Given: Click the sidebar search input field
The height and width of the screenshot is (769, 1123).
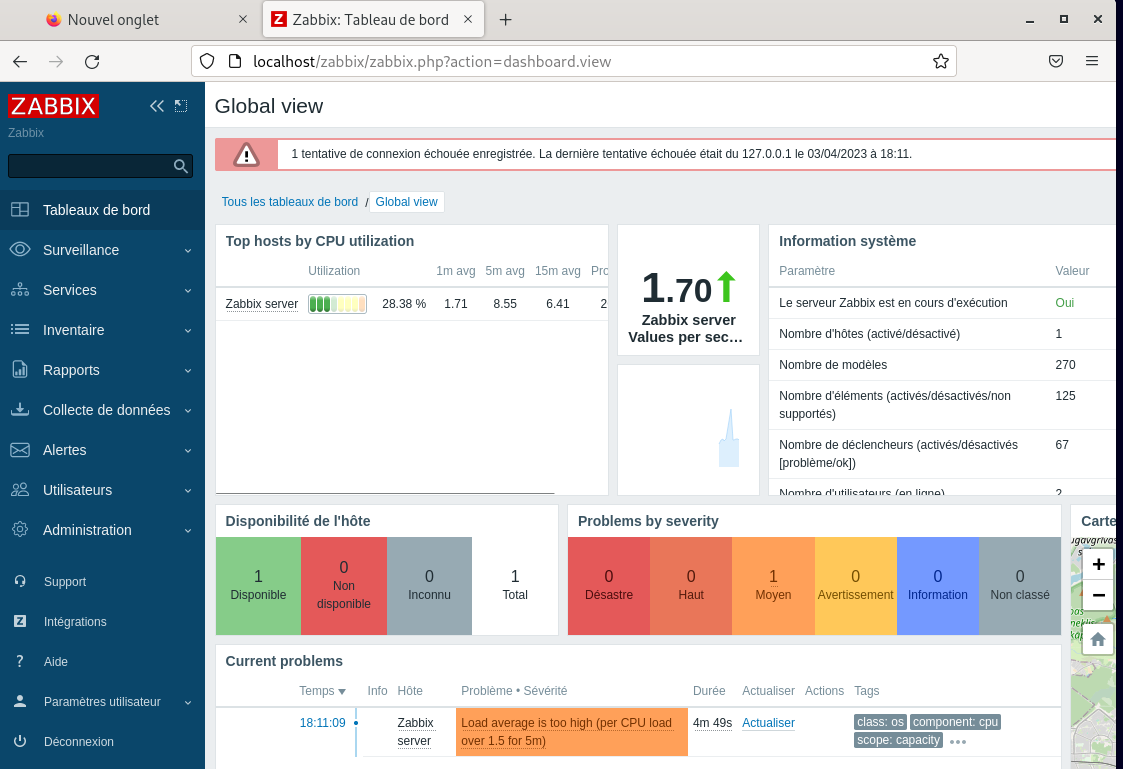Looking at the screenshot, I should coord(88,167).
